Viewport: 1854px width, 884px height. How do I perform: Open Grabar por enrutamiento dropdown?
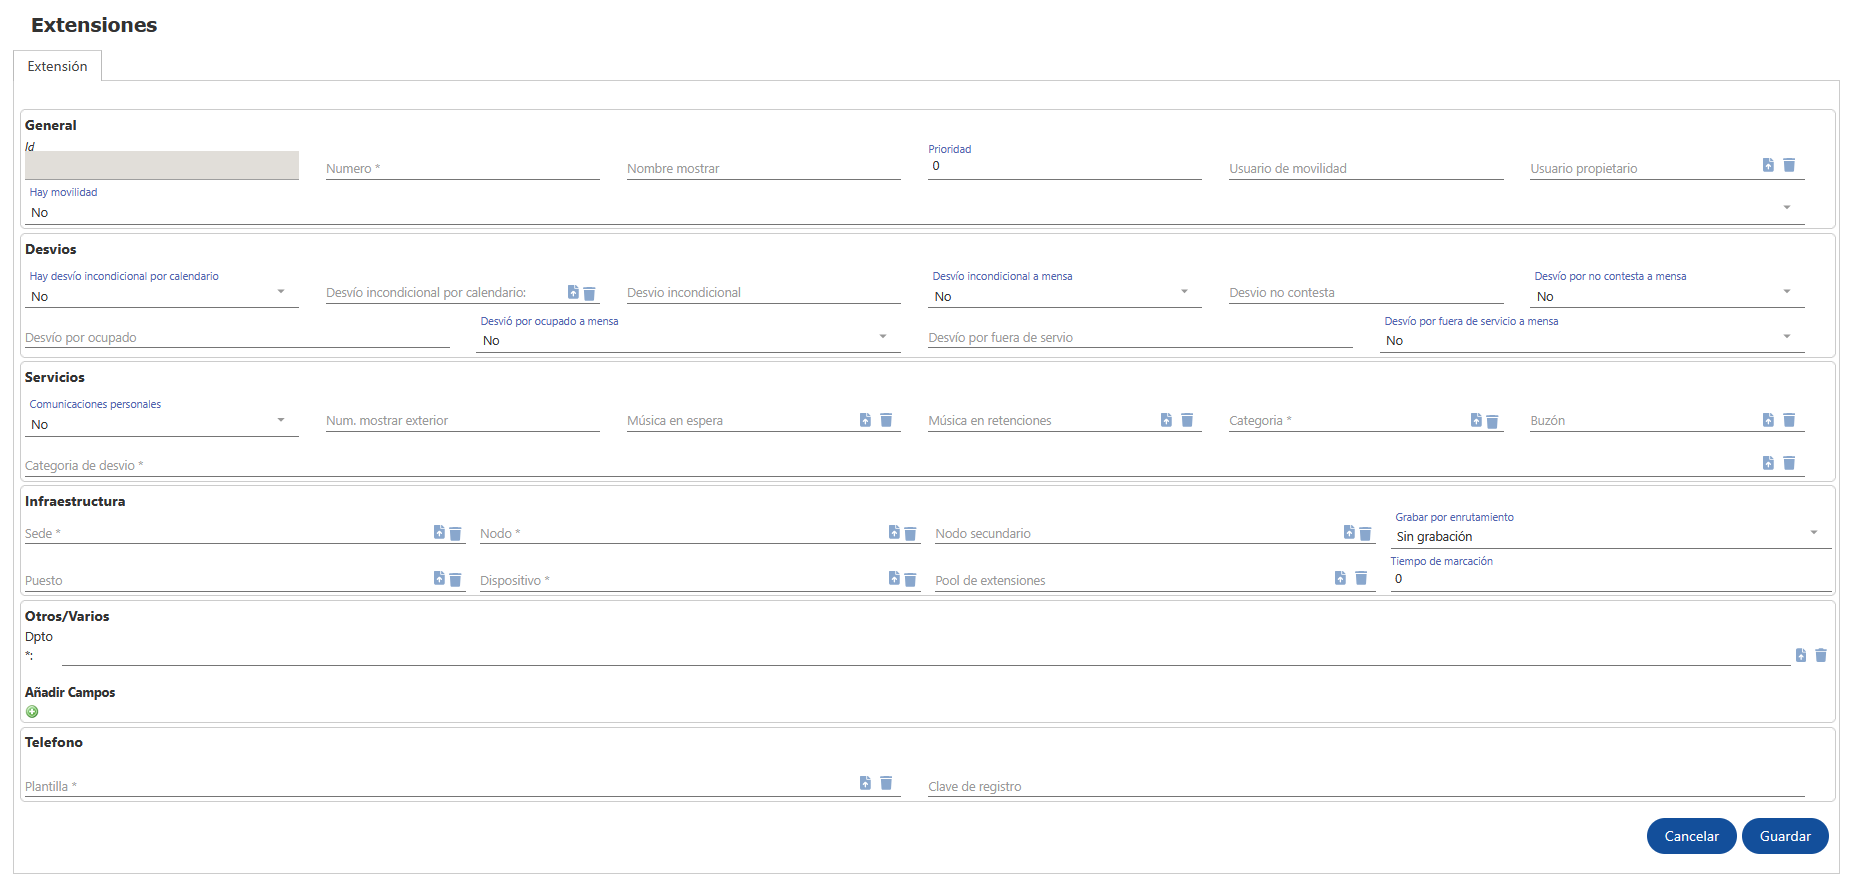[1611, 536]
